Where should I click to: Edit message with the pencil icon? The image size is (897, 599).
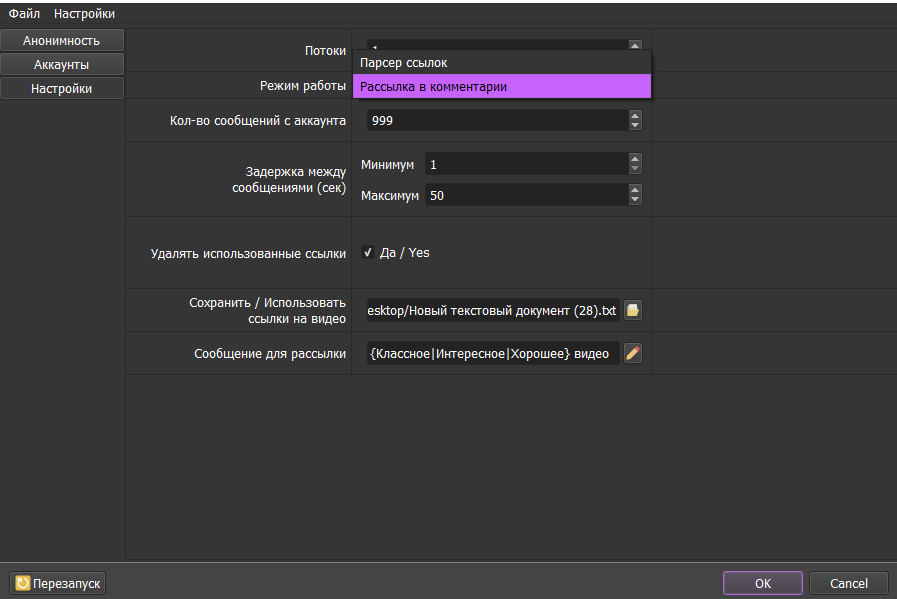pyautogui.click(x=633, y=353)
